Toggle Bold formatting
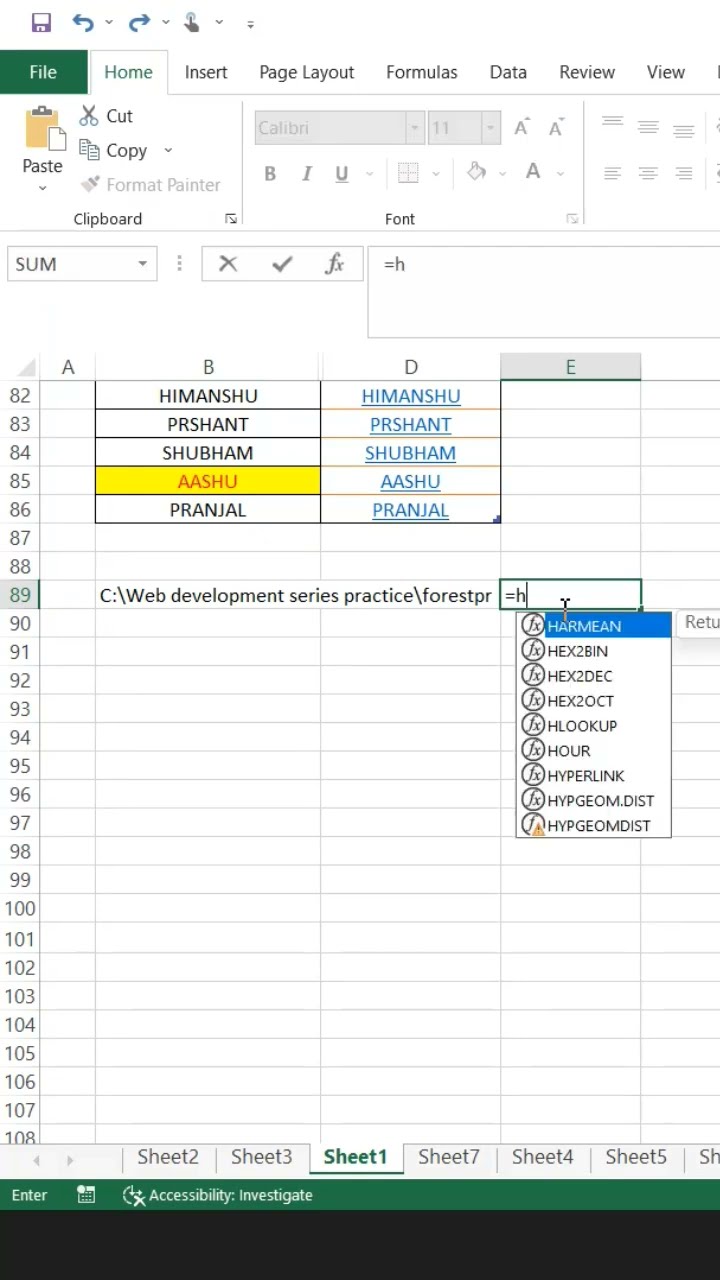The width and height of the screenshot is (720, 1280). pos(270,174)
